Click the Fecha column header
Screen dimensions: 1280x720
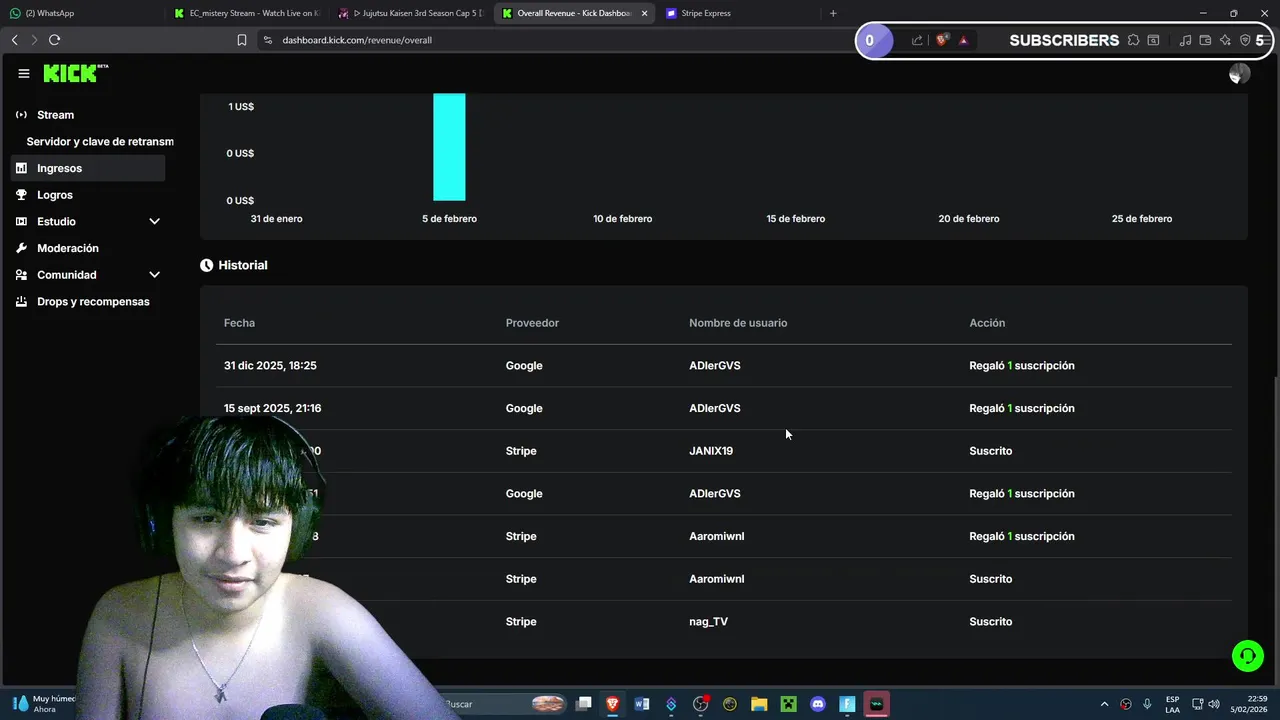(x=239, y=323)
